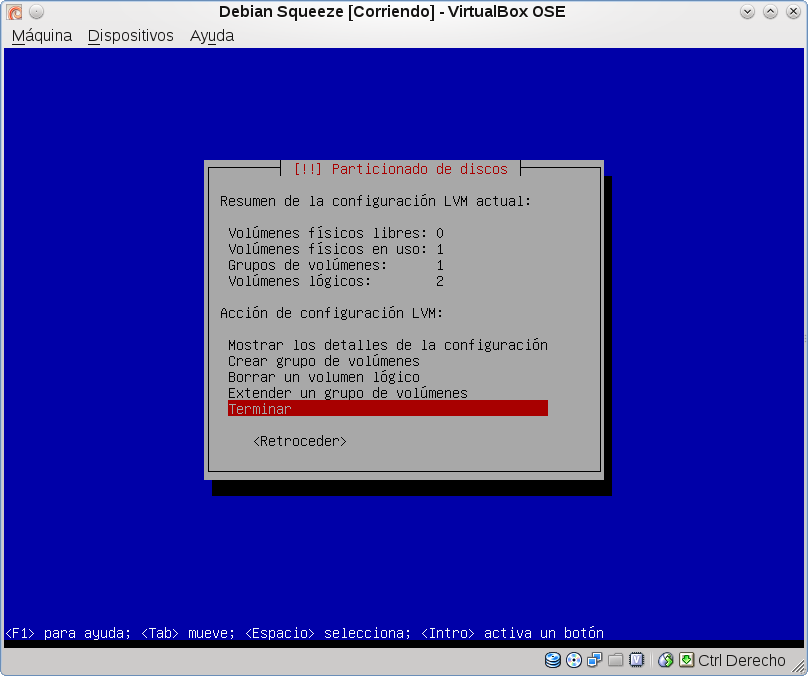808x676 pixels.
Task: Click the Resumen de la configuración LVM heading
Action: pos(375,201)
